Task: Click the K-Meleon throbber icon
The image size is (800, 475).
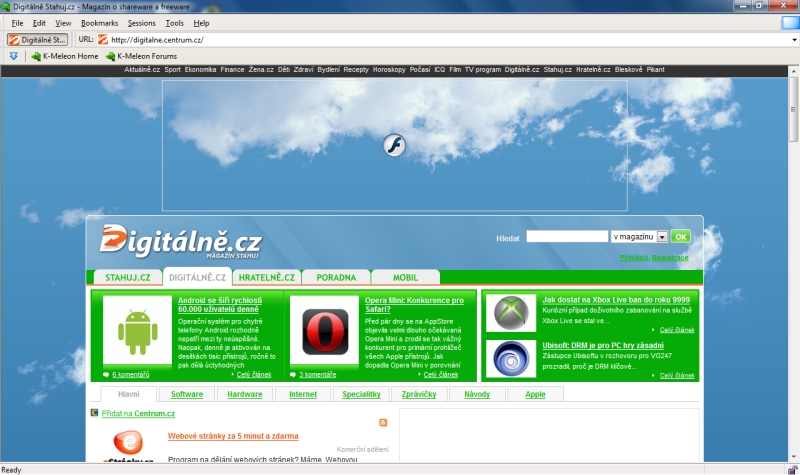Action: pyautogui.click(x=790, y=23)
